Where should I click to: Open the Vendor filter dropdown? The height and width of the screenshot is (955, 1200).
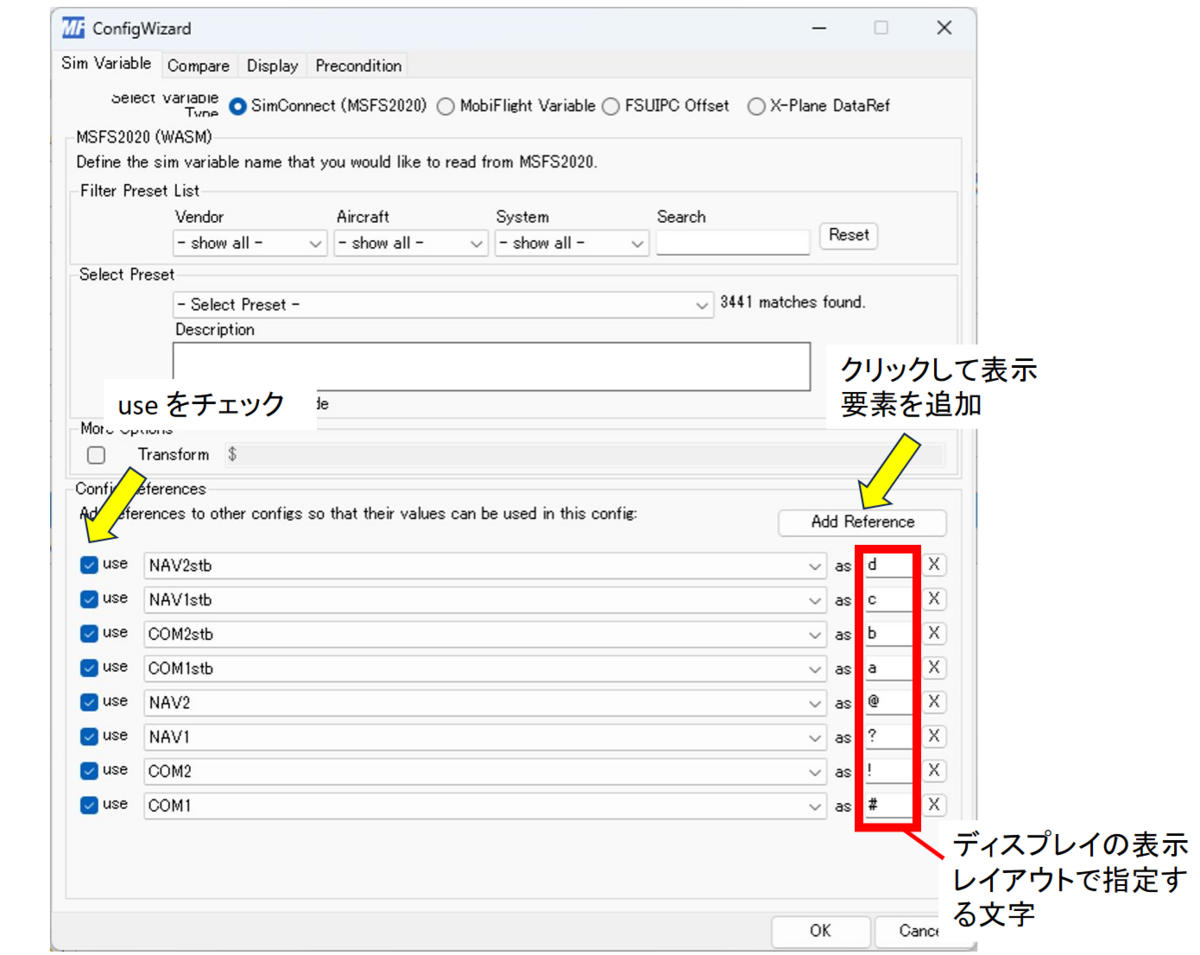click(316, 242)
